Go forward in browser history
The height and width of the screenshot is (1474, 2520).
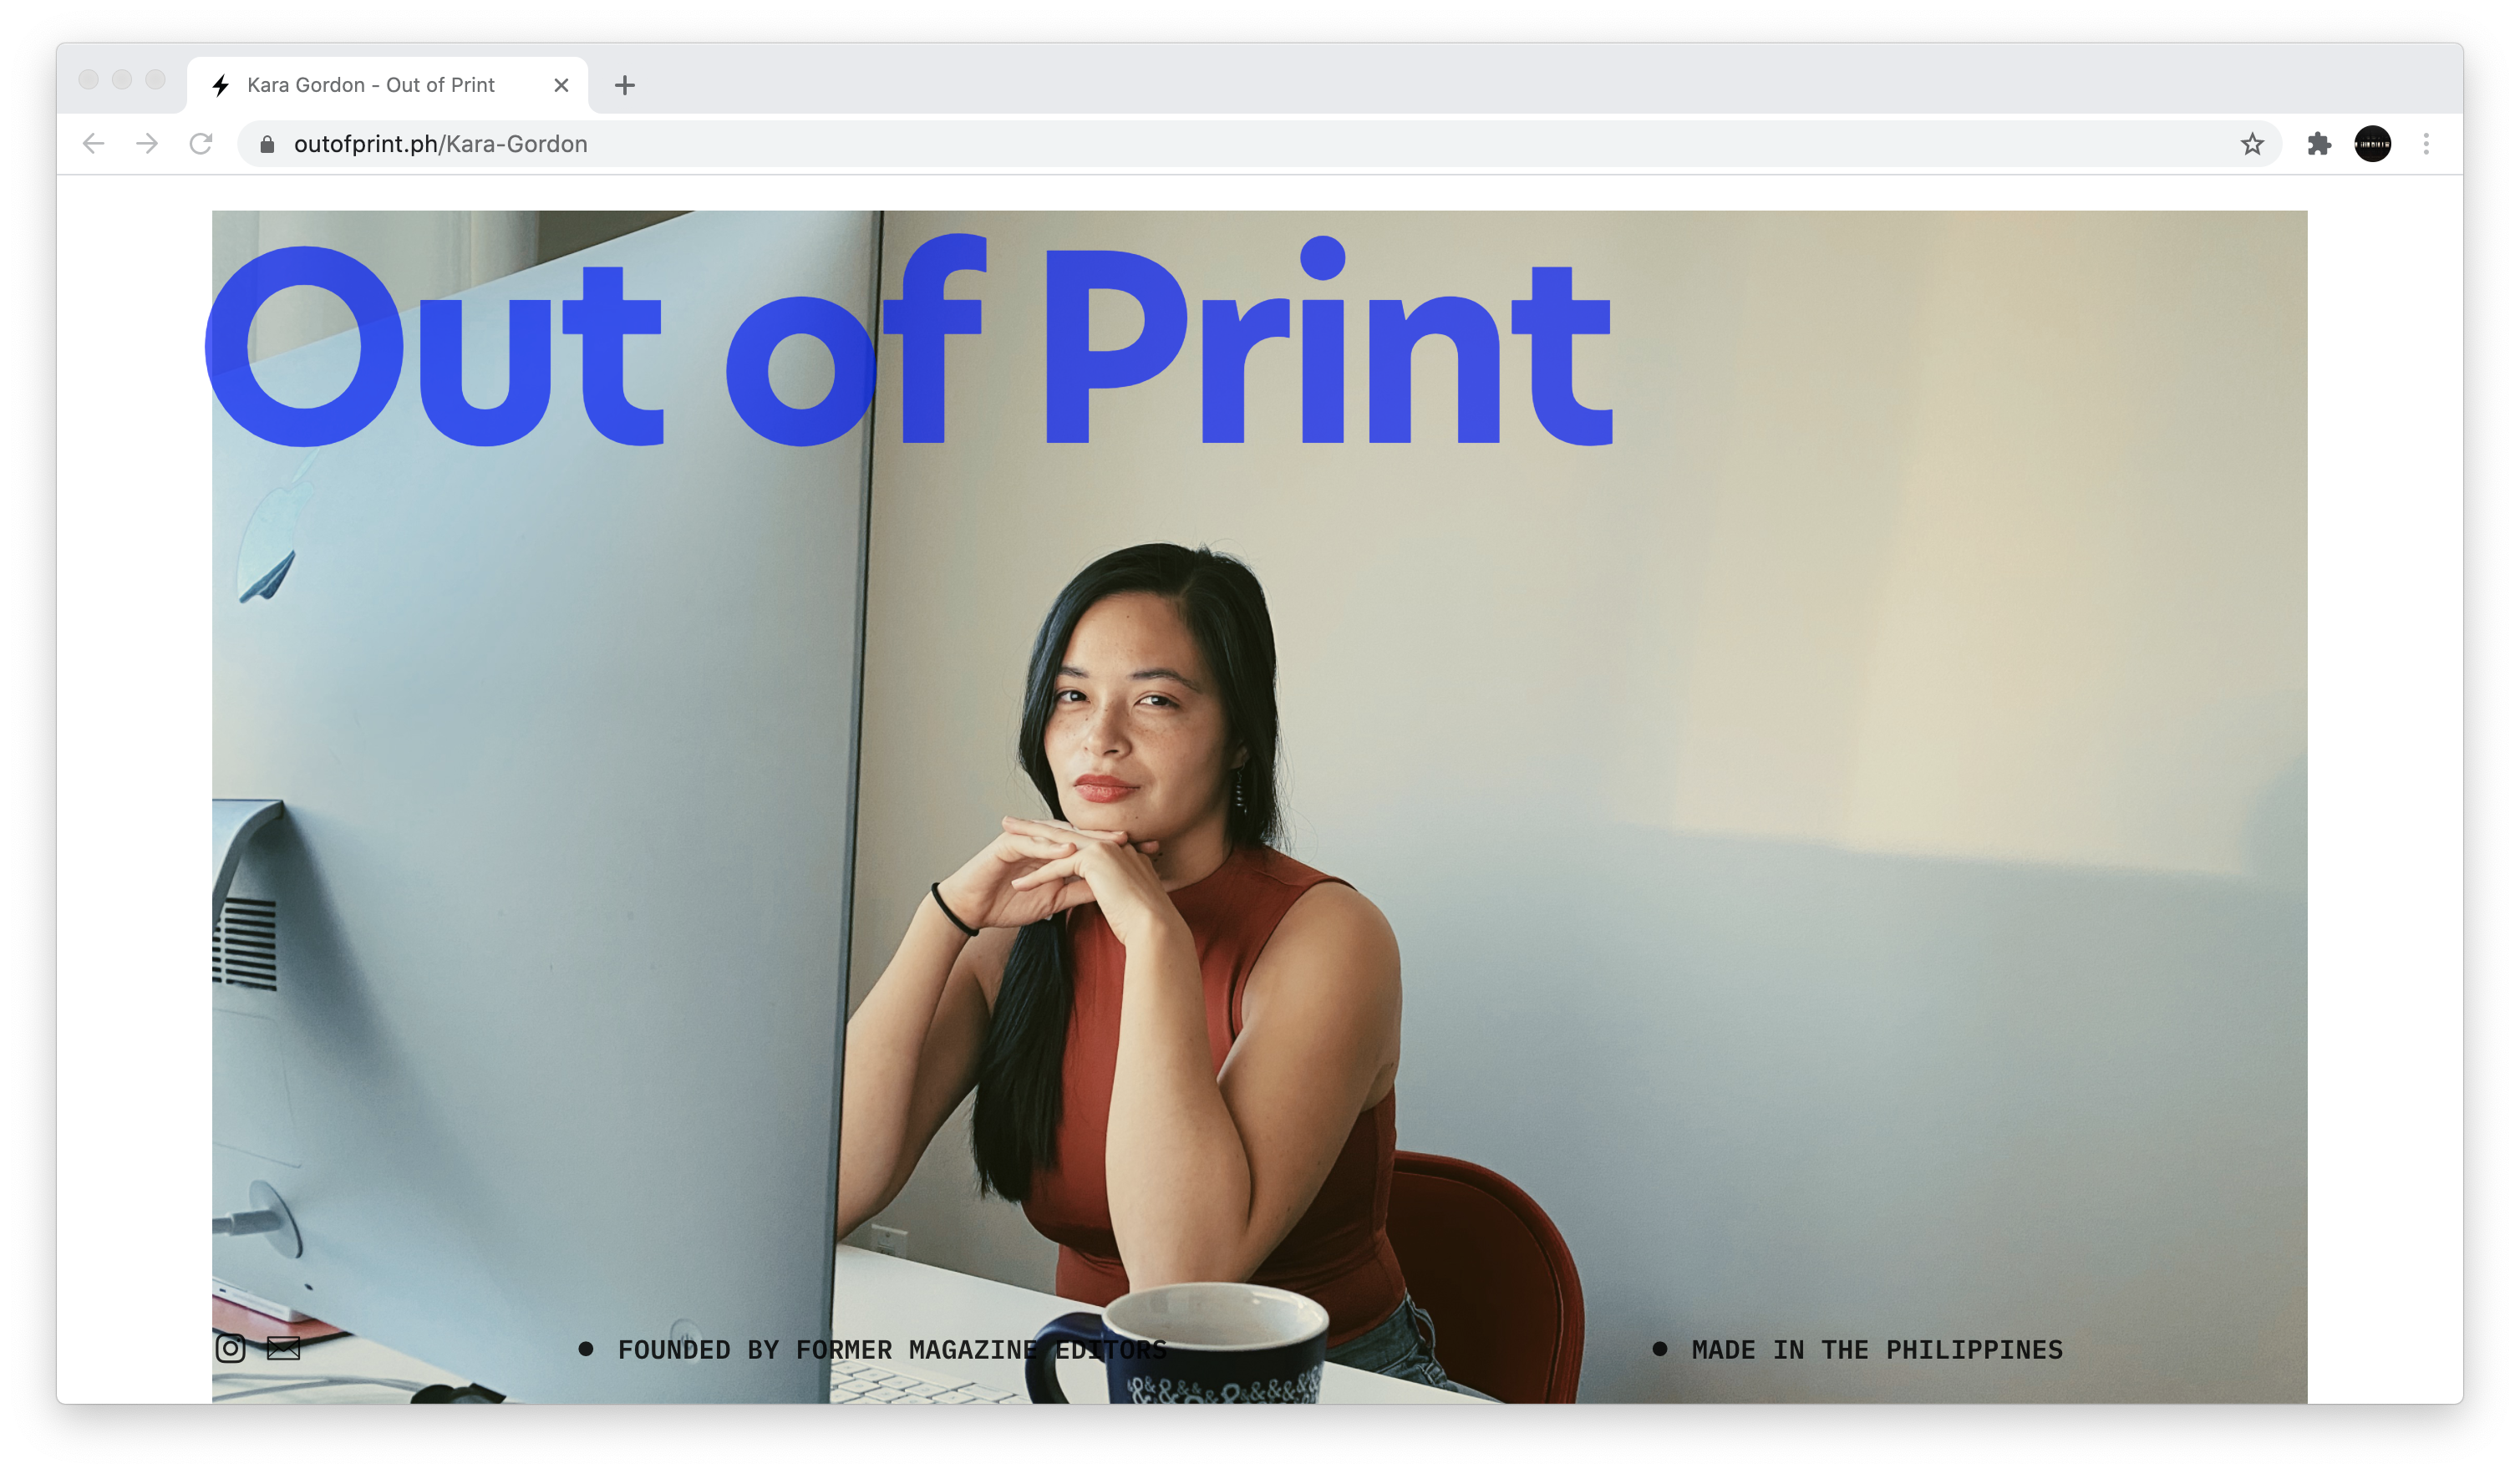click(147, 144)
